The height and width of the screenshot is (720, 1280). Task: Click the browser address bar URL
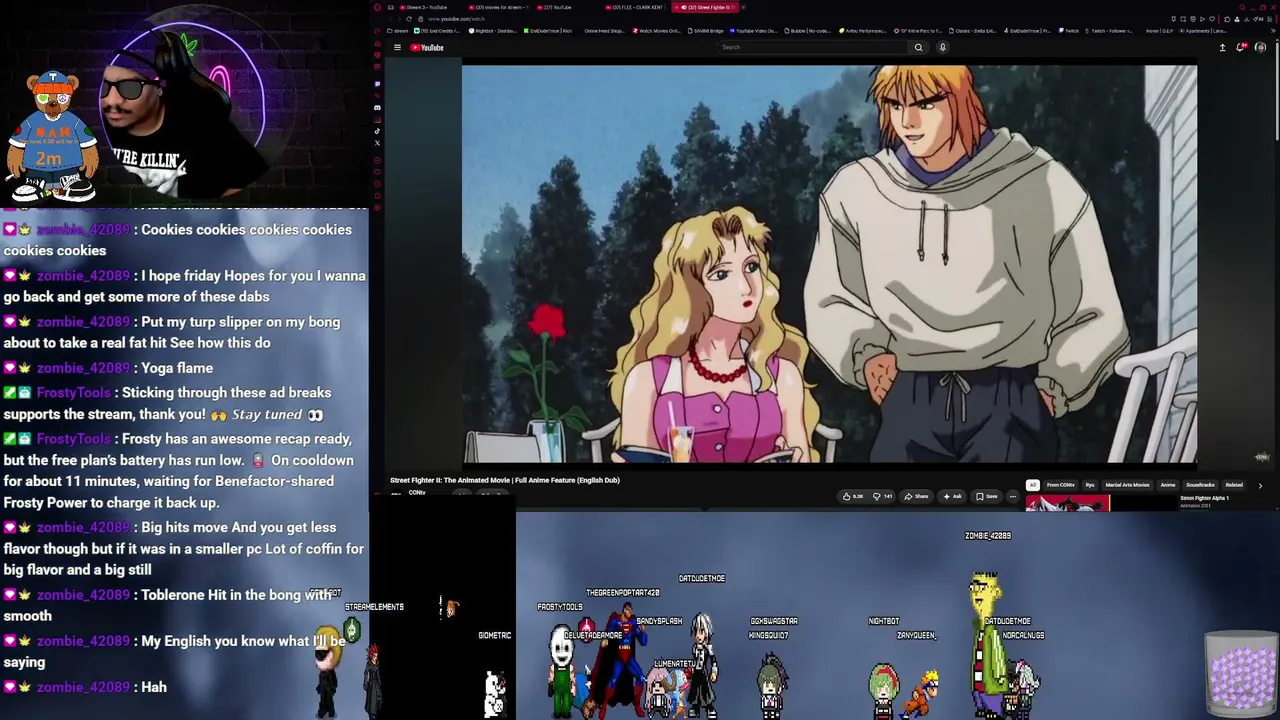[x=456, y=19]
